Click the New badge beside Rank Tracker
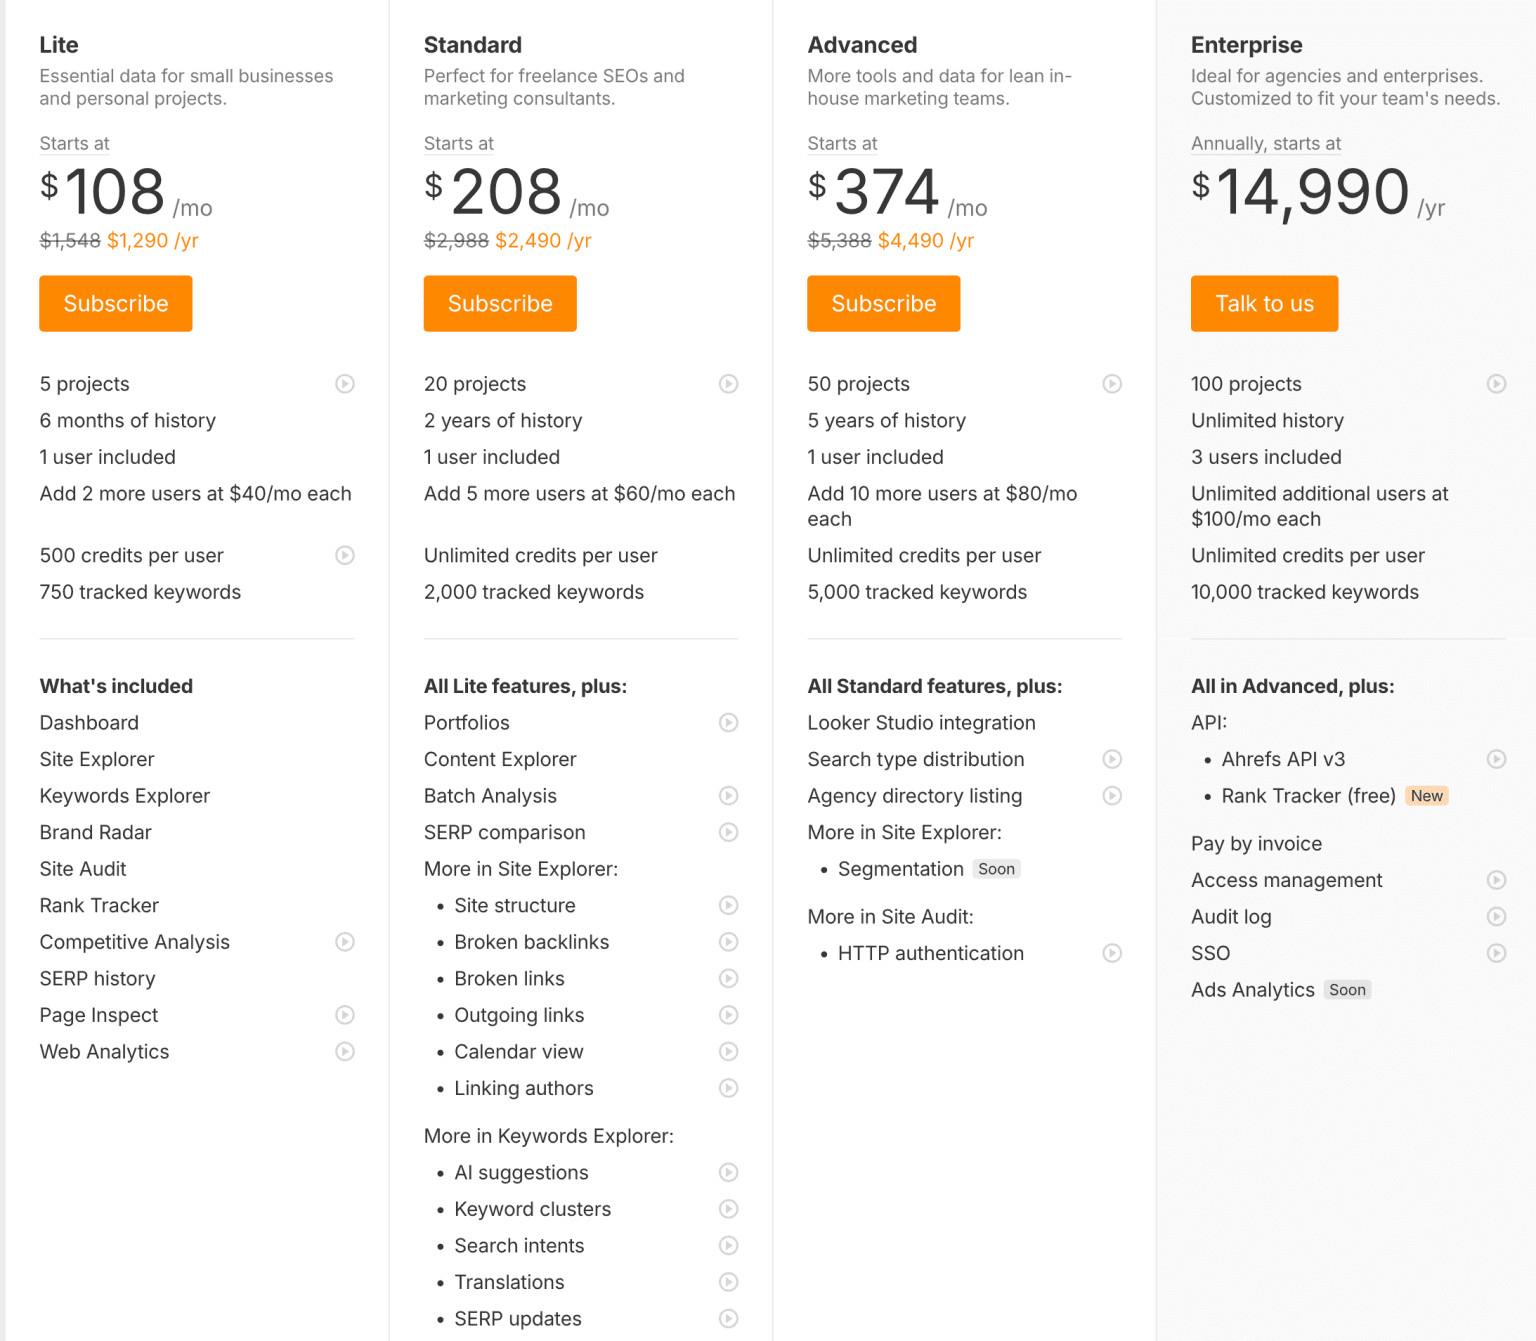 pyautogui.click(x=1427, y=796)
